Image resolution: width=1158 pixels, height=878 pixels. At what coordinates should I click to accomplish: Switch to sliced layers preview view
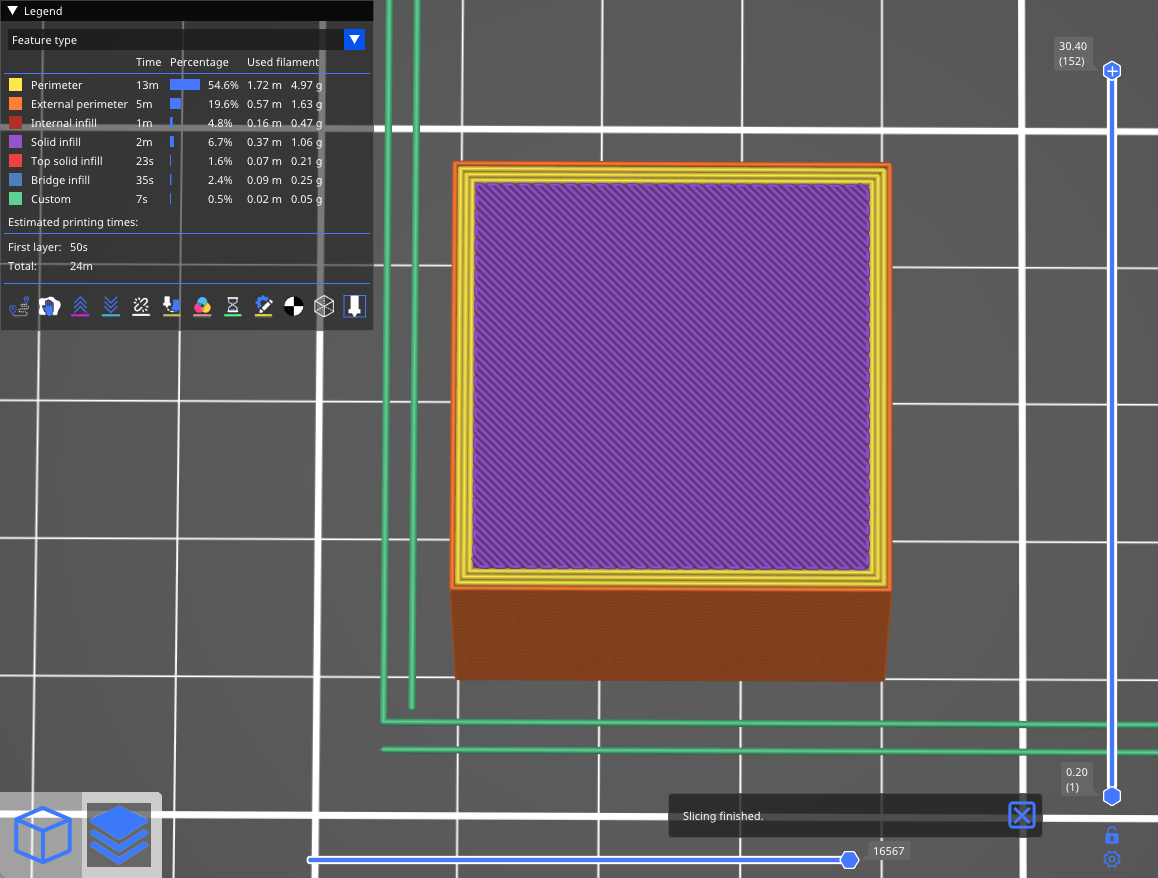point(119,835)
